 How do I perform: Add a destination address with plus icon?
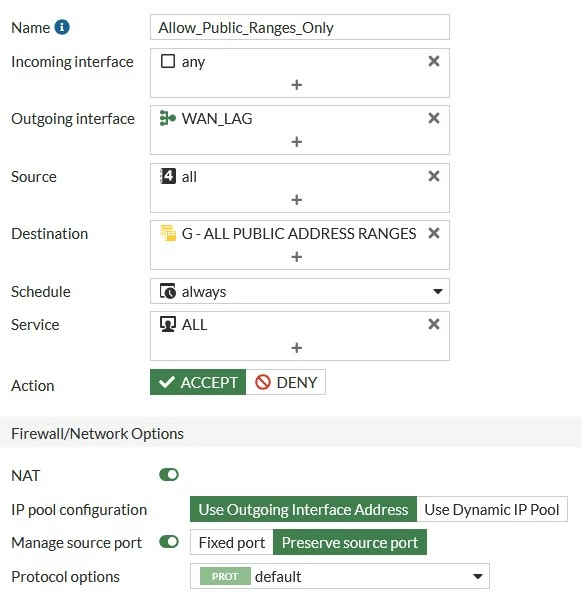[x=296, y=256]
